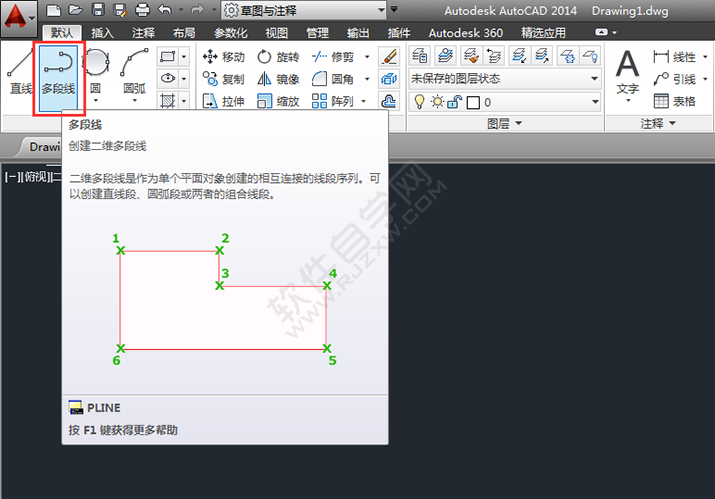The height and width of the screenshot is (499, 715).
Task: Toggle the layer freeze sun icon
Action: 436,101
